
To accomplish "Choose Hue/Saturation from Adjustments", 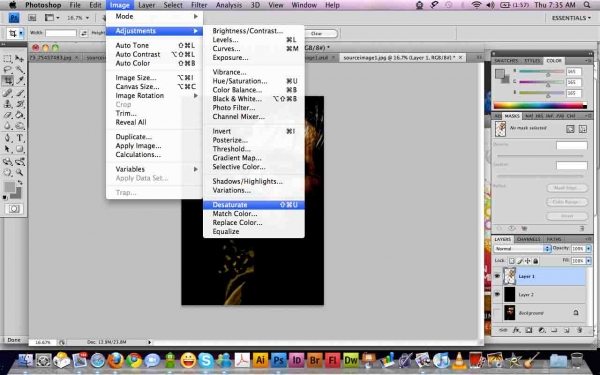I will 254,81.
